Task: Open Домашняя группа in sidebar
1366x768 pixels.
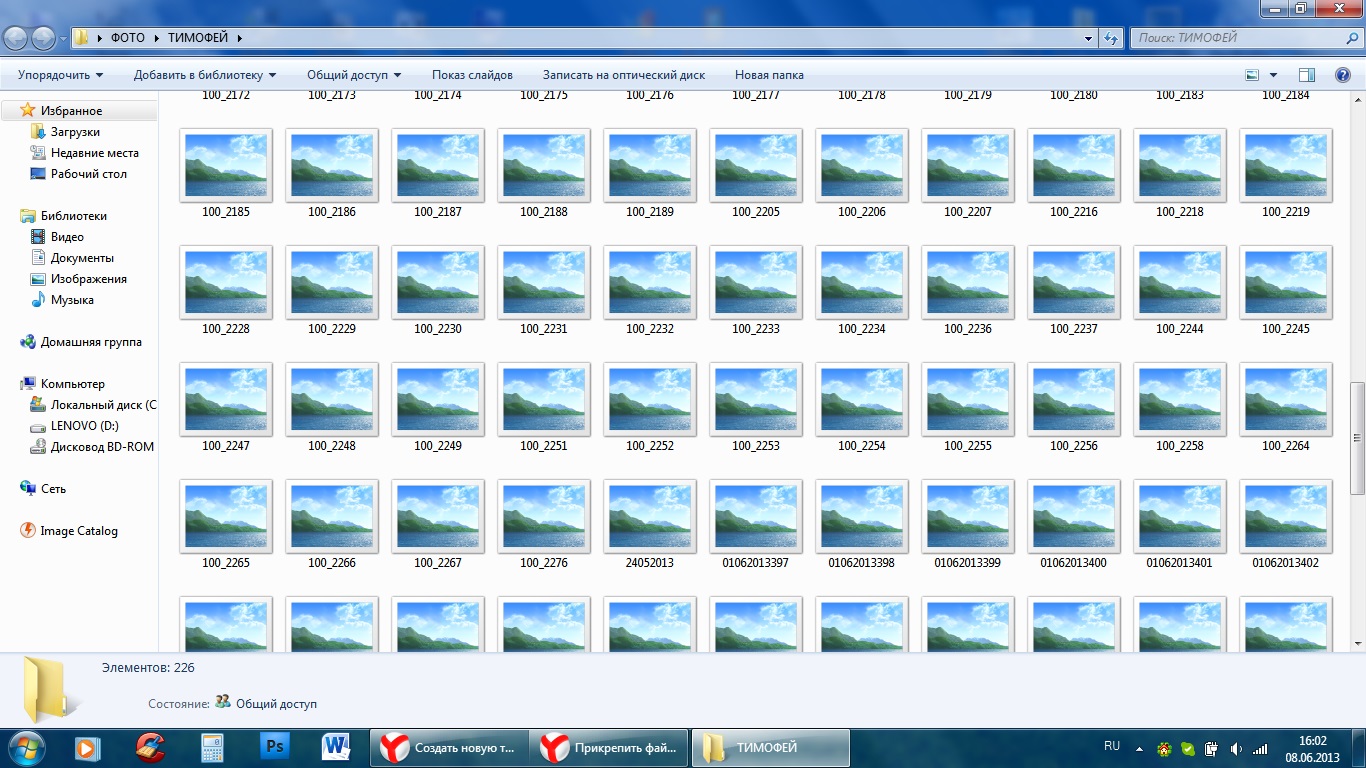Action: [90, 342]
